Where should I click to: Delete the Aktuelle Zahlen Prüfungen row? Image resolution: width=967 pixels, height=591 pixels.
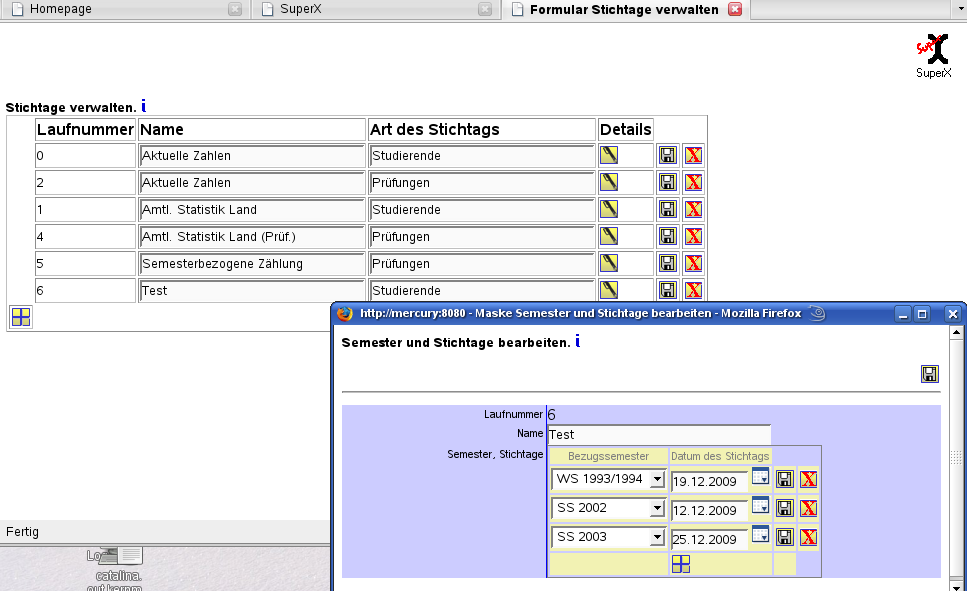click(x=693, y=182)
